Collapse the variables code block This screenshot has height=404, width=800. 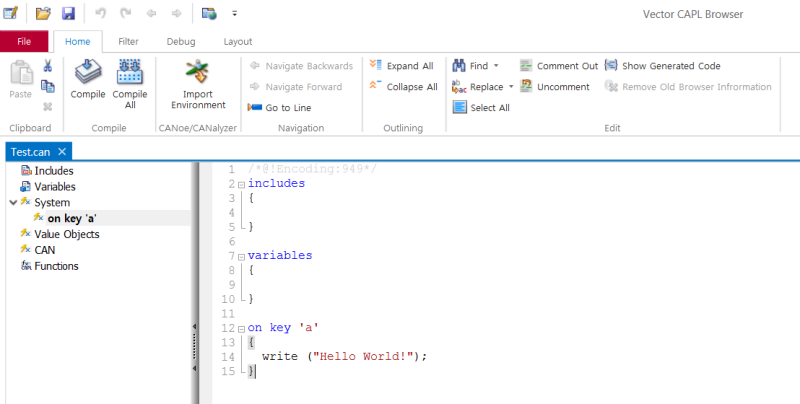[x=242, y=257]
